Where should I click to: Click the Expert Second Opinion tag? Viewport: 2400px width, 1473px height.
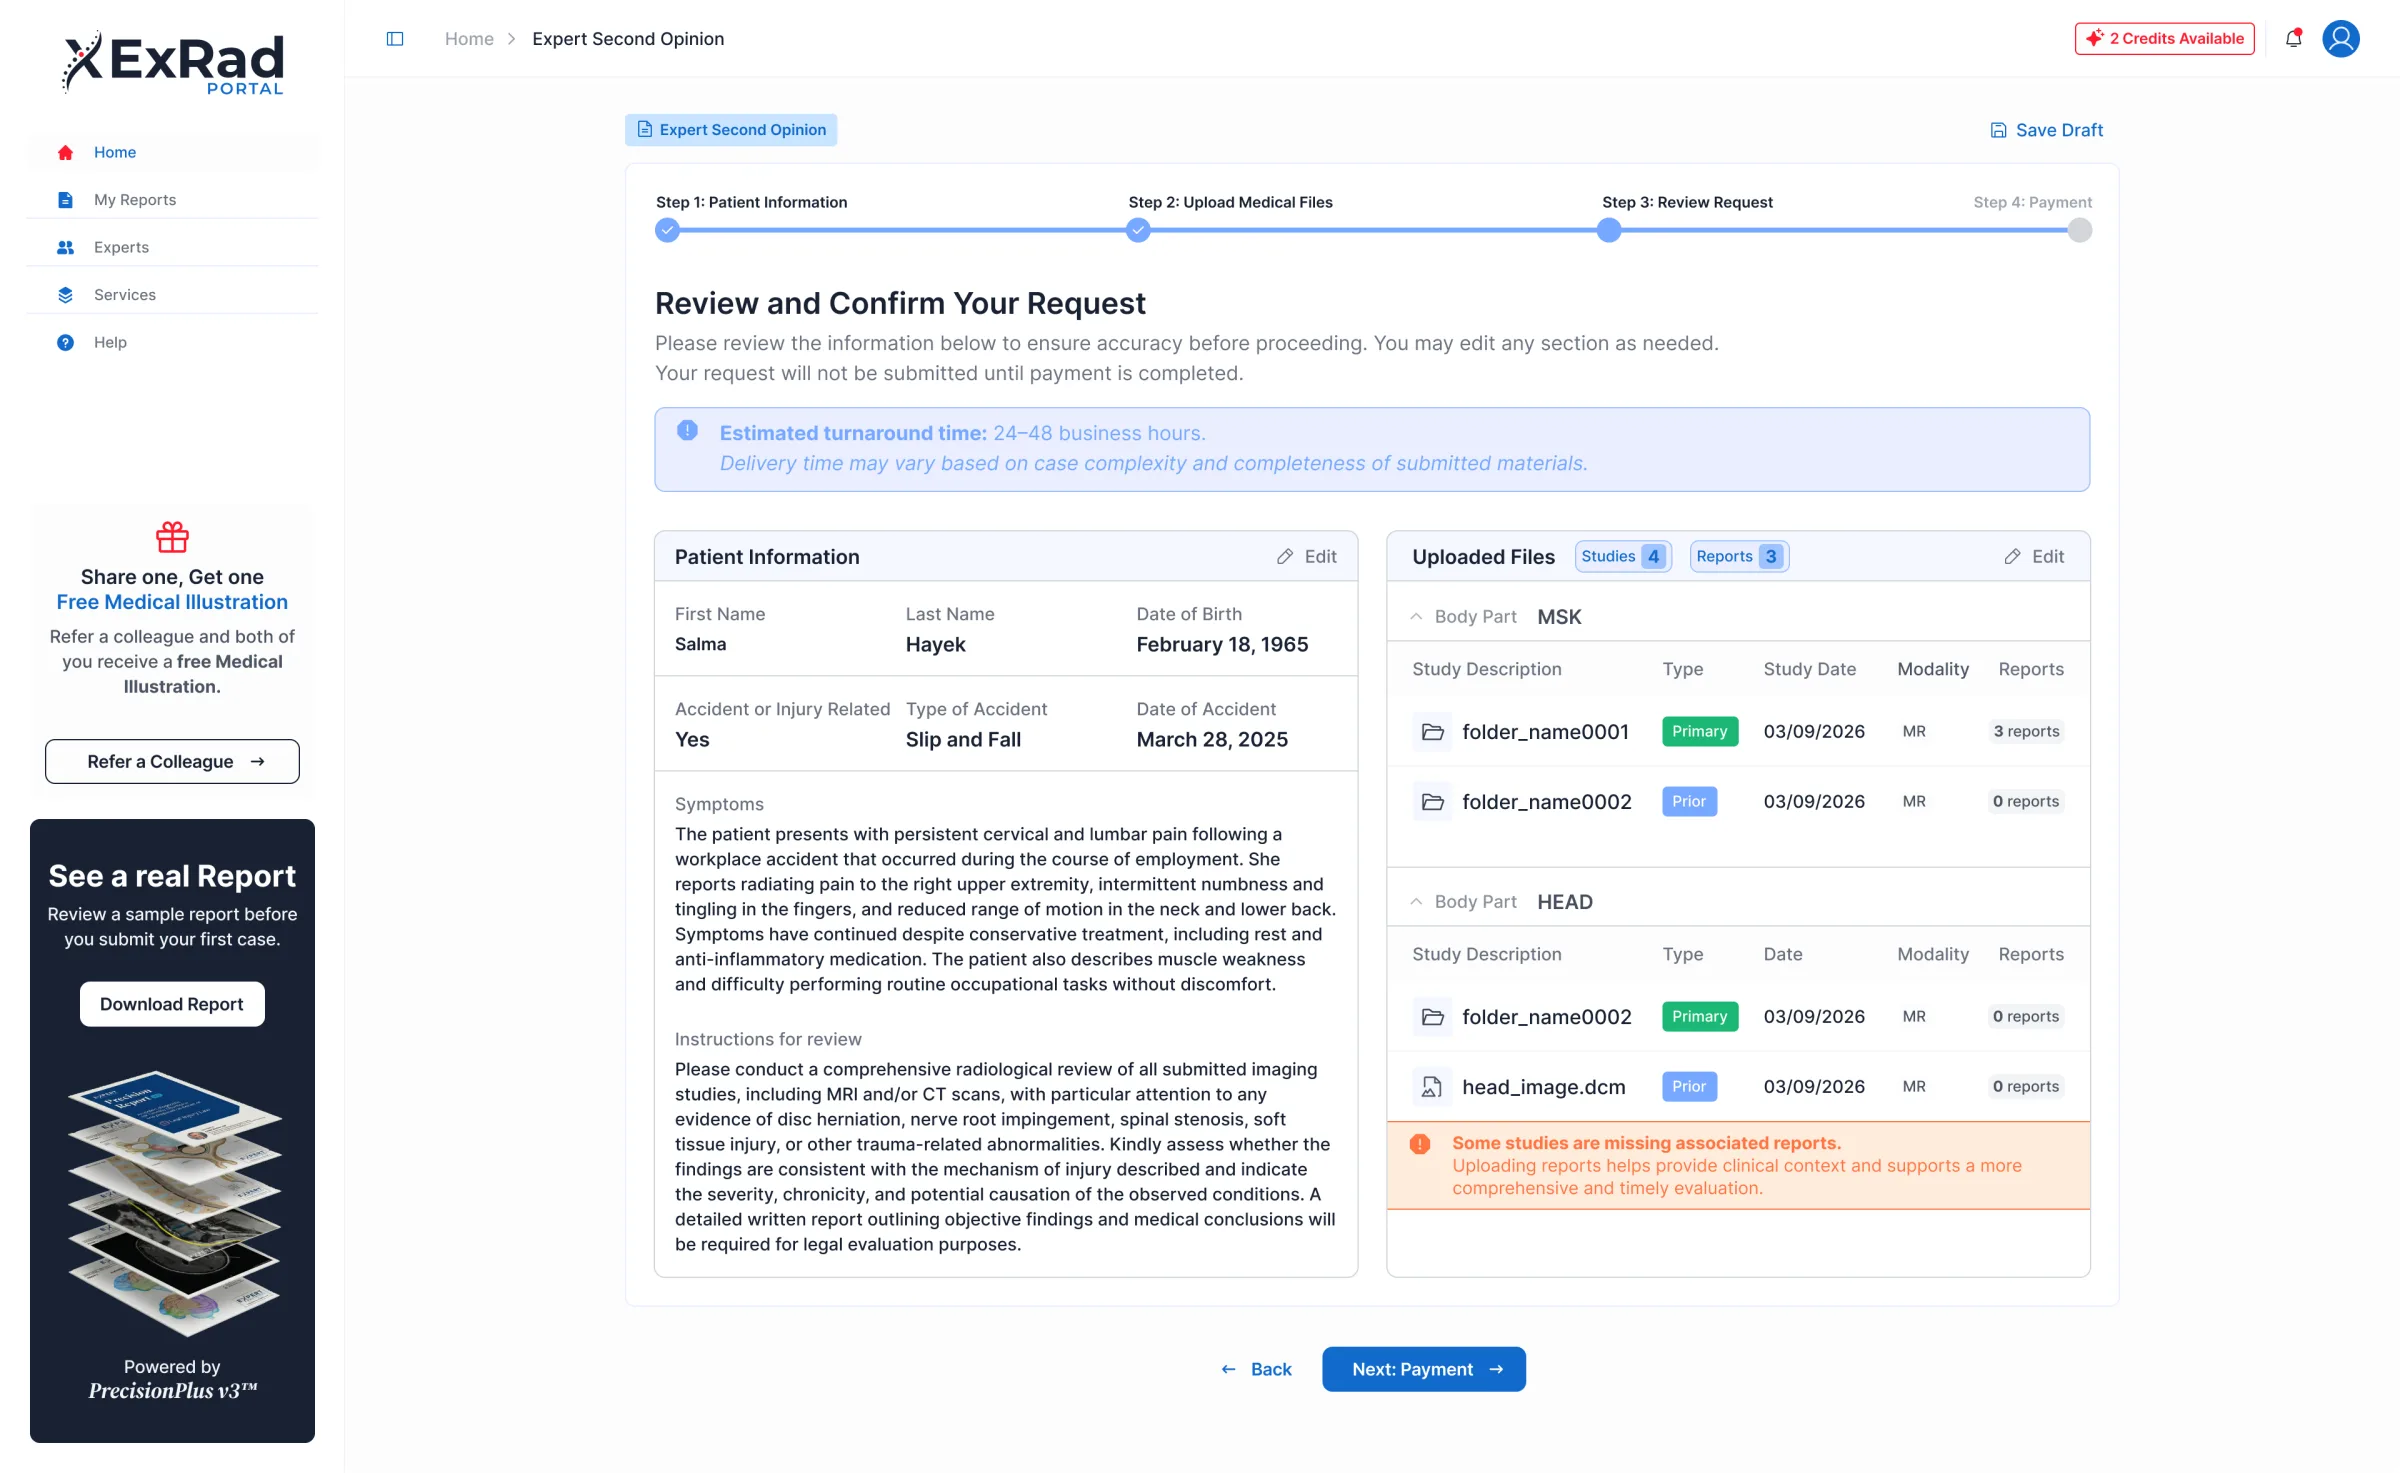pos(731,130)
